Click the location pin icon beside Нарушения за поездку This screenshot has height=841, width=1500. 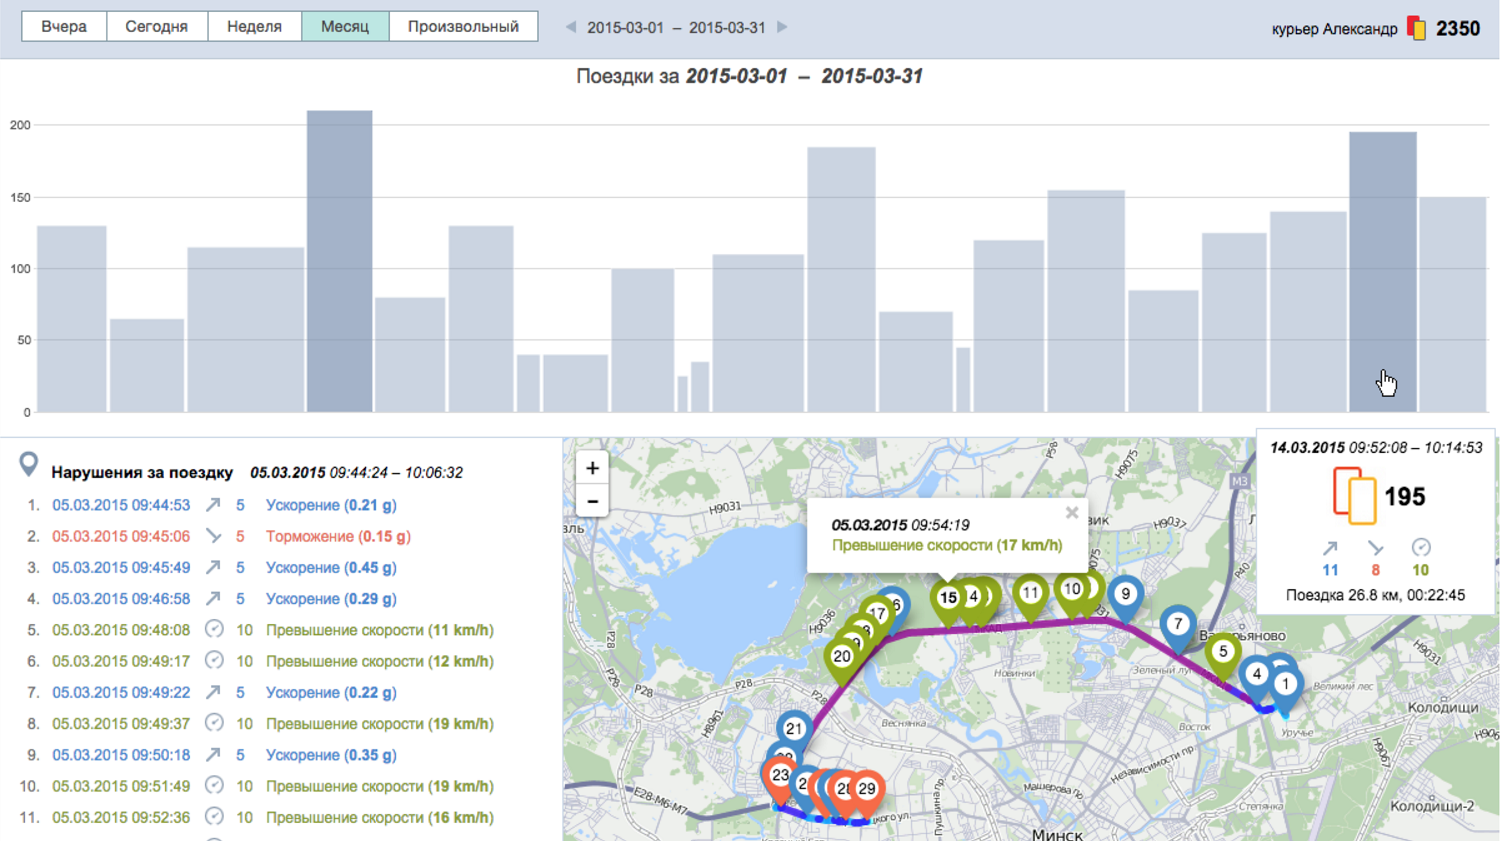[29, 464]
